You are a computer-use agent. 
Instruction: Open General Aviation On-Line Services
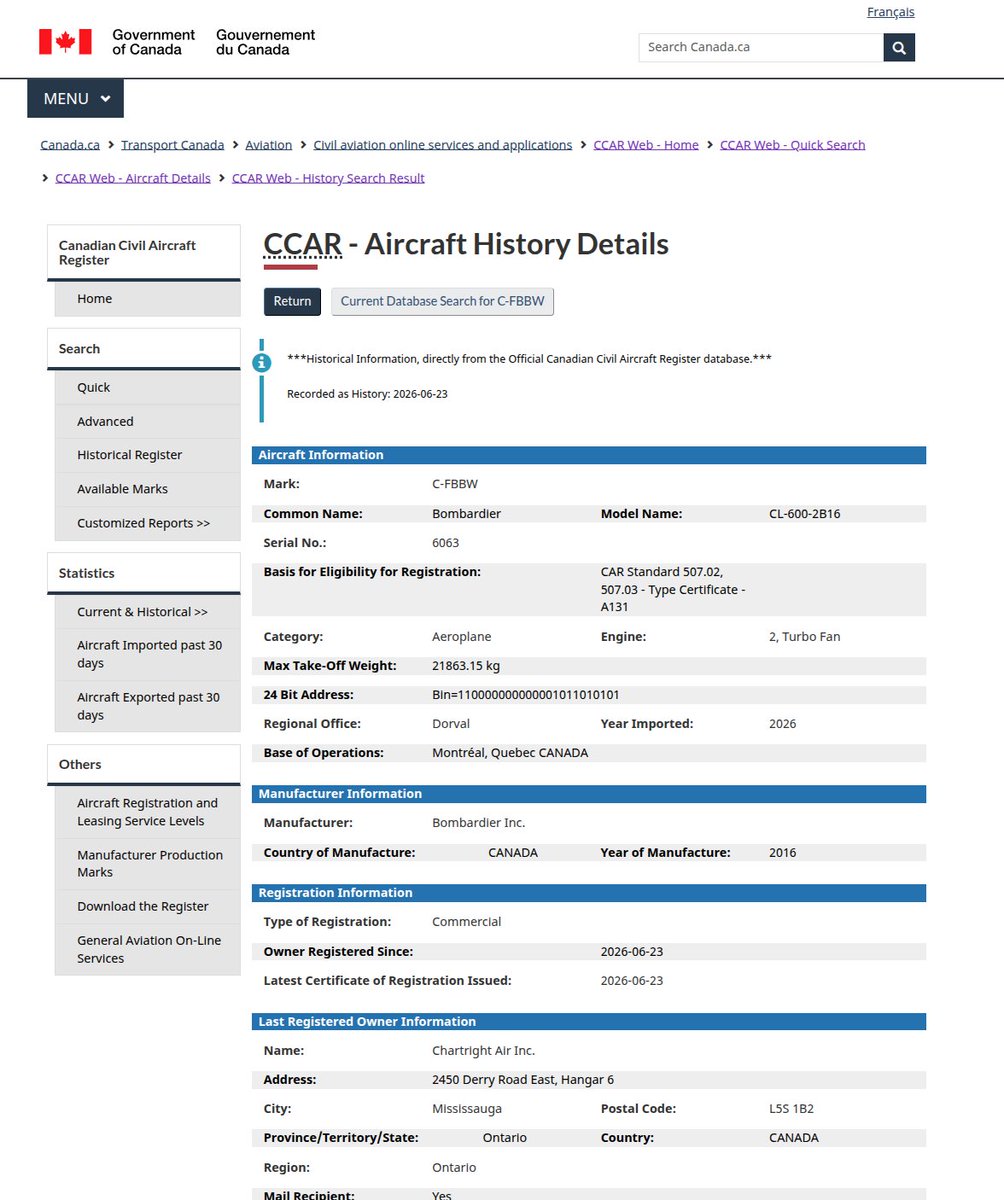[148, 949]
